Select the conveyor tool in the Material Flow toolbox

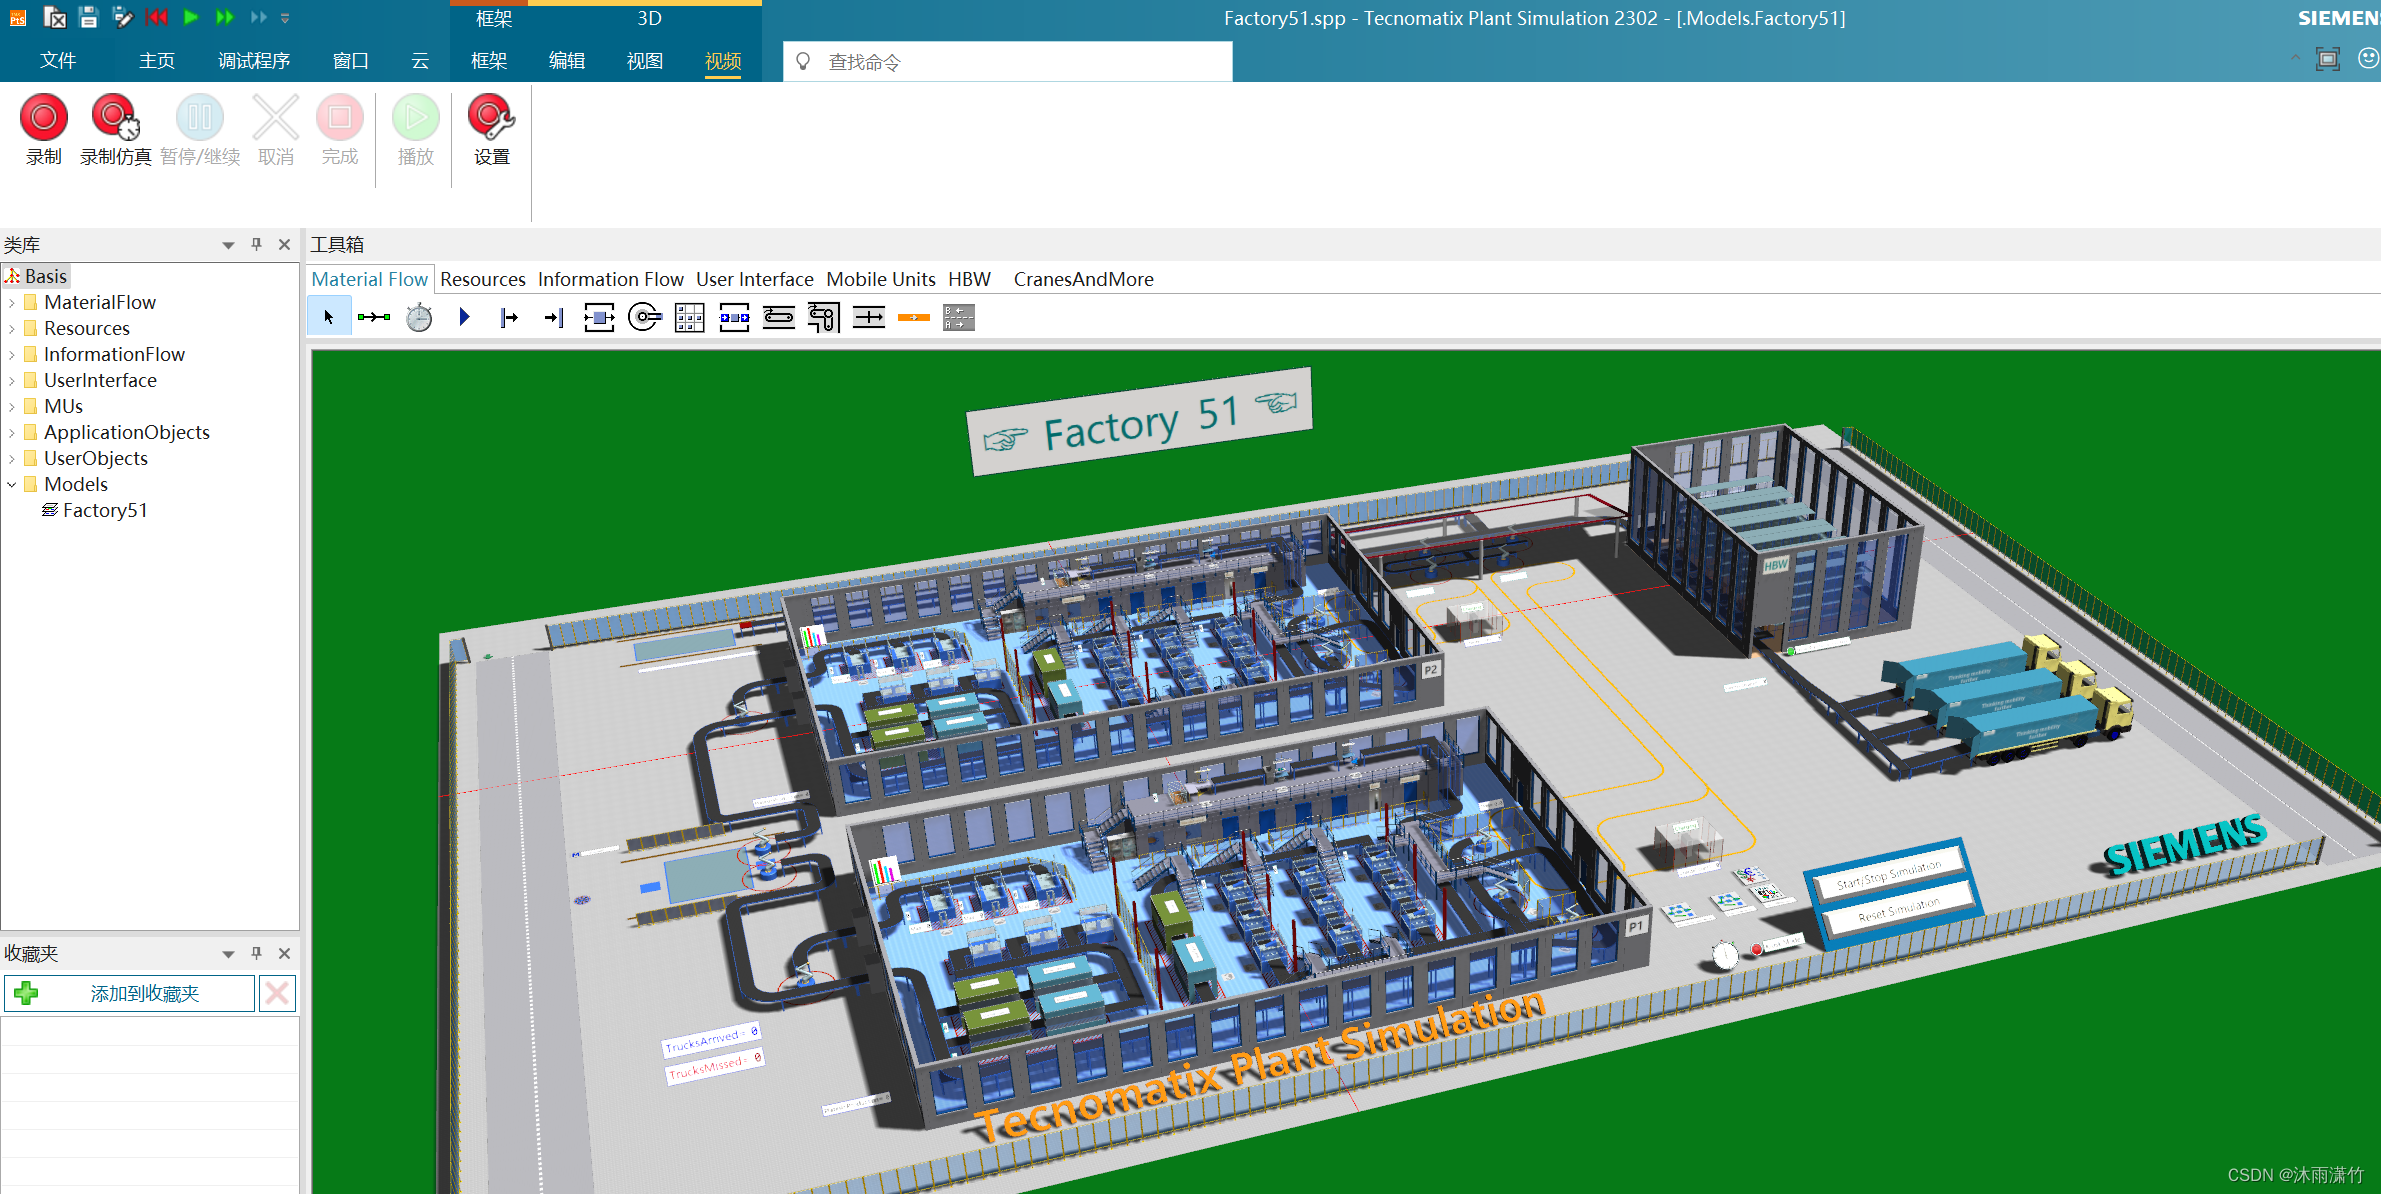(779, 317)
